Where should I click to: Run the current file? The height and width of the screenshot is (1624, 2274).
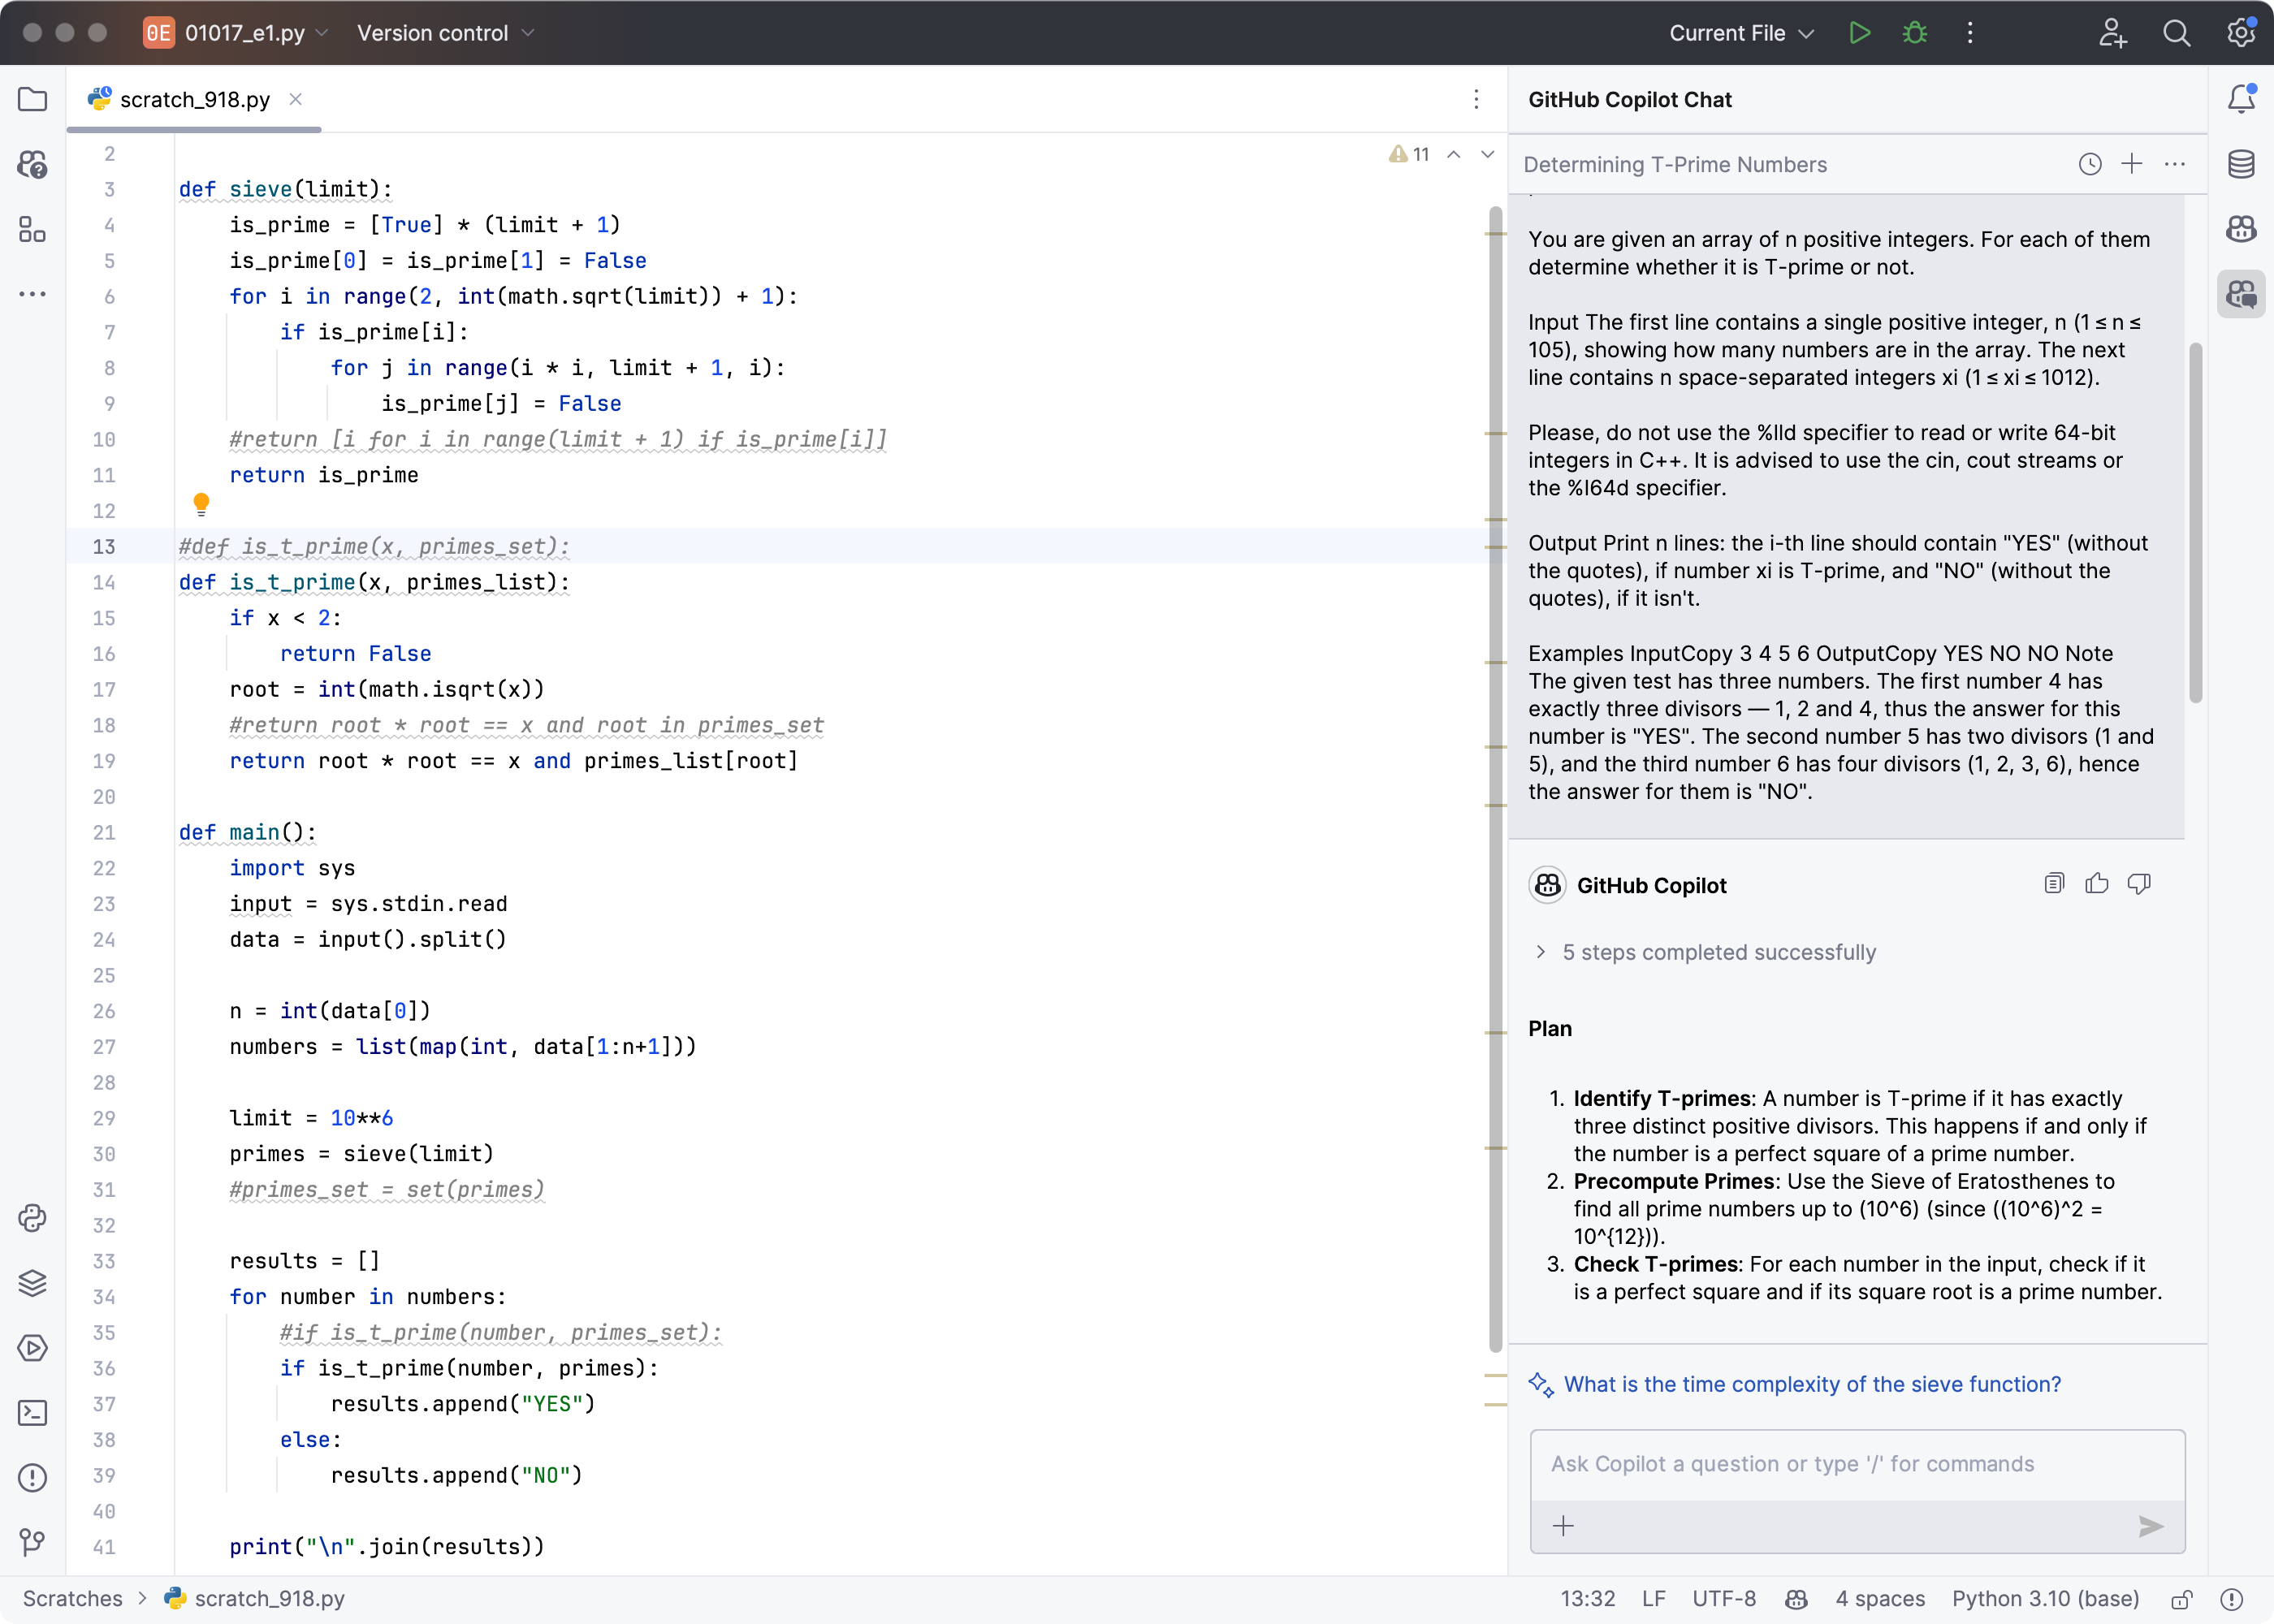click(1860, 33)
